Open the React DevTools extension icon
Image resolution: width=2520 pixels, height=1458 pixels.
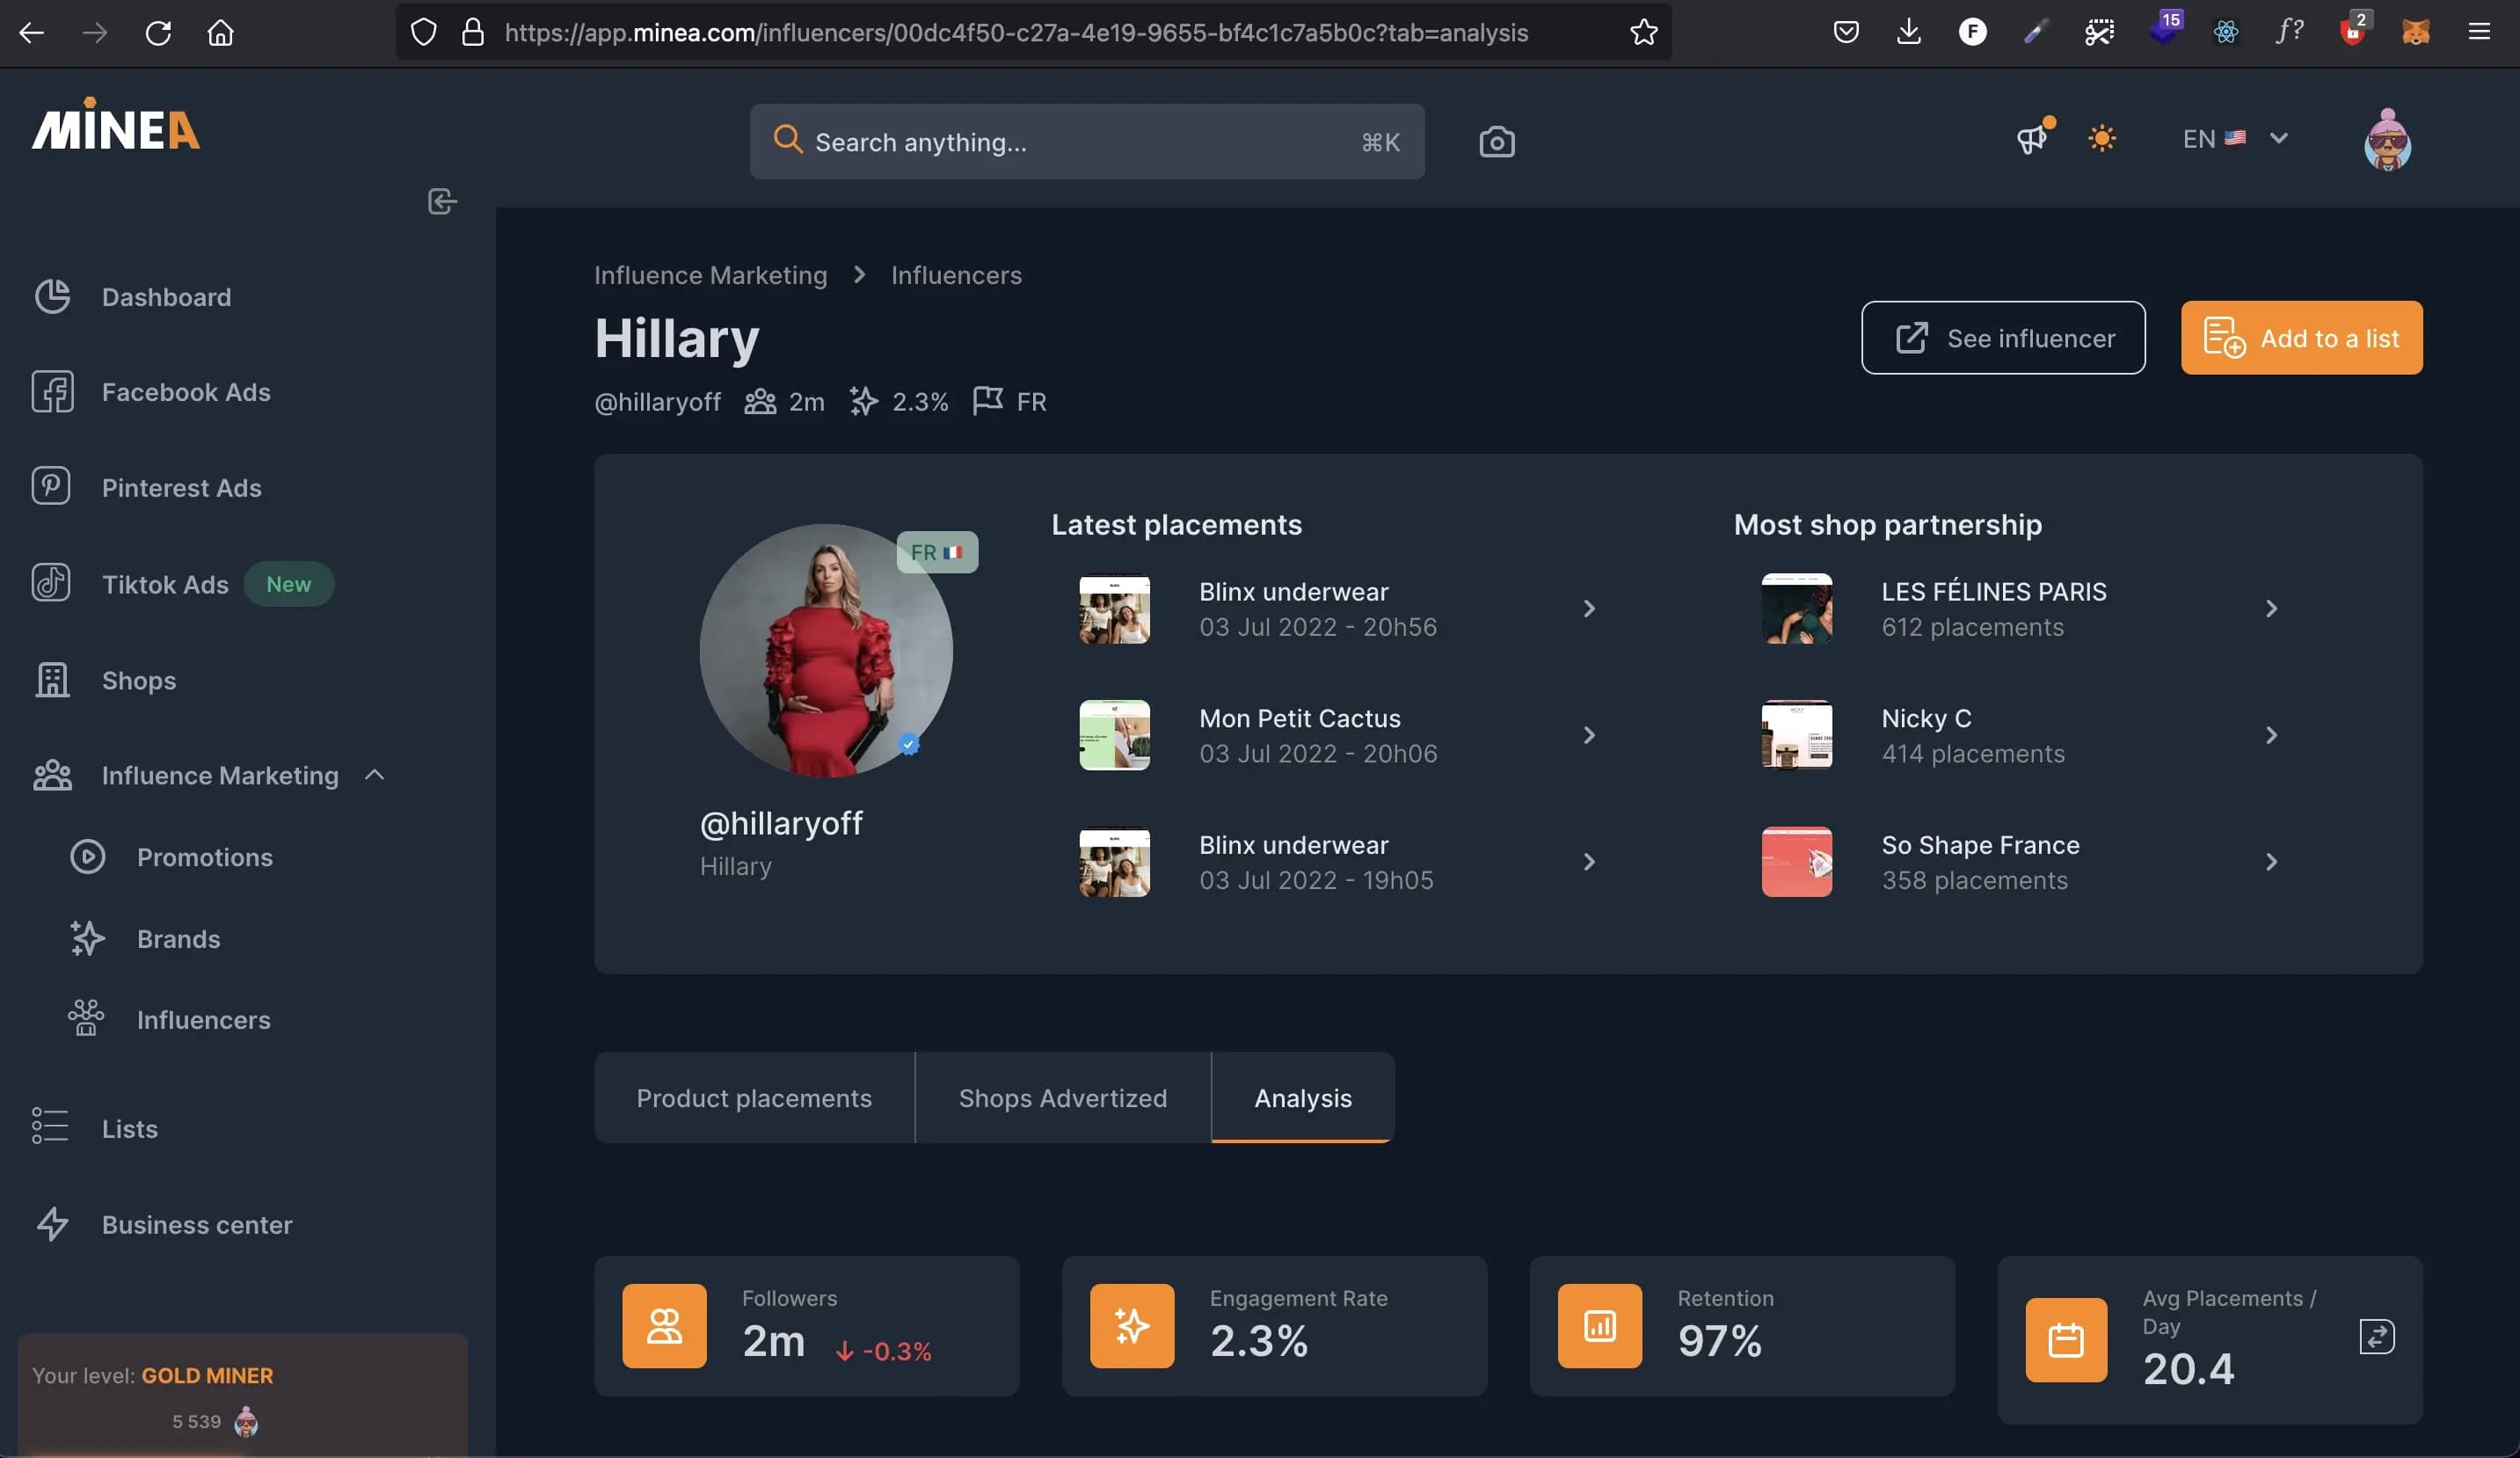[x=2225, y=32]
